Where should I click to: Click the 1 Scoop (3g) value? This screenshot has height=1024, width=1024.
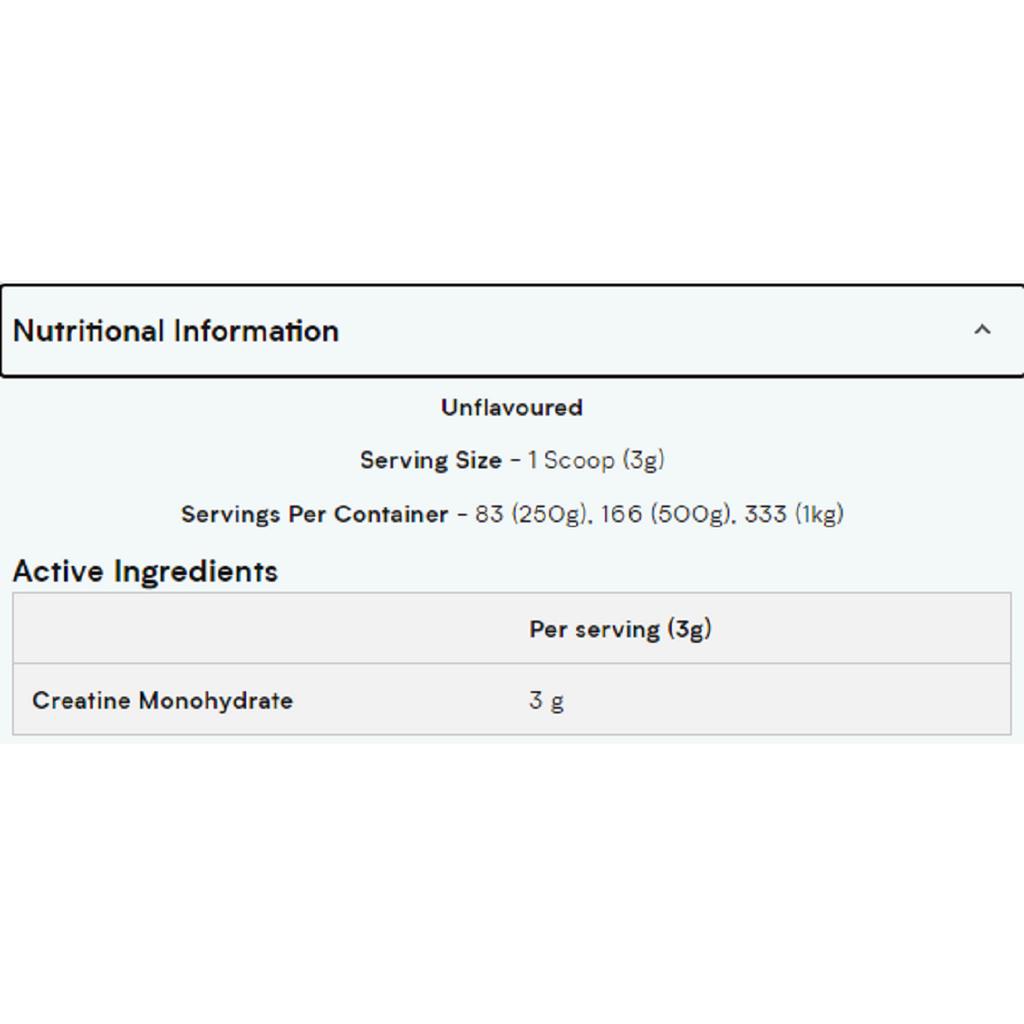point(597,460)
